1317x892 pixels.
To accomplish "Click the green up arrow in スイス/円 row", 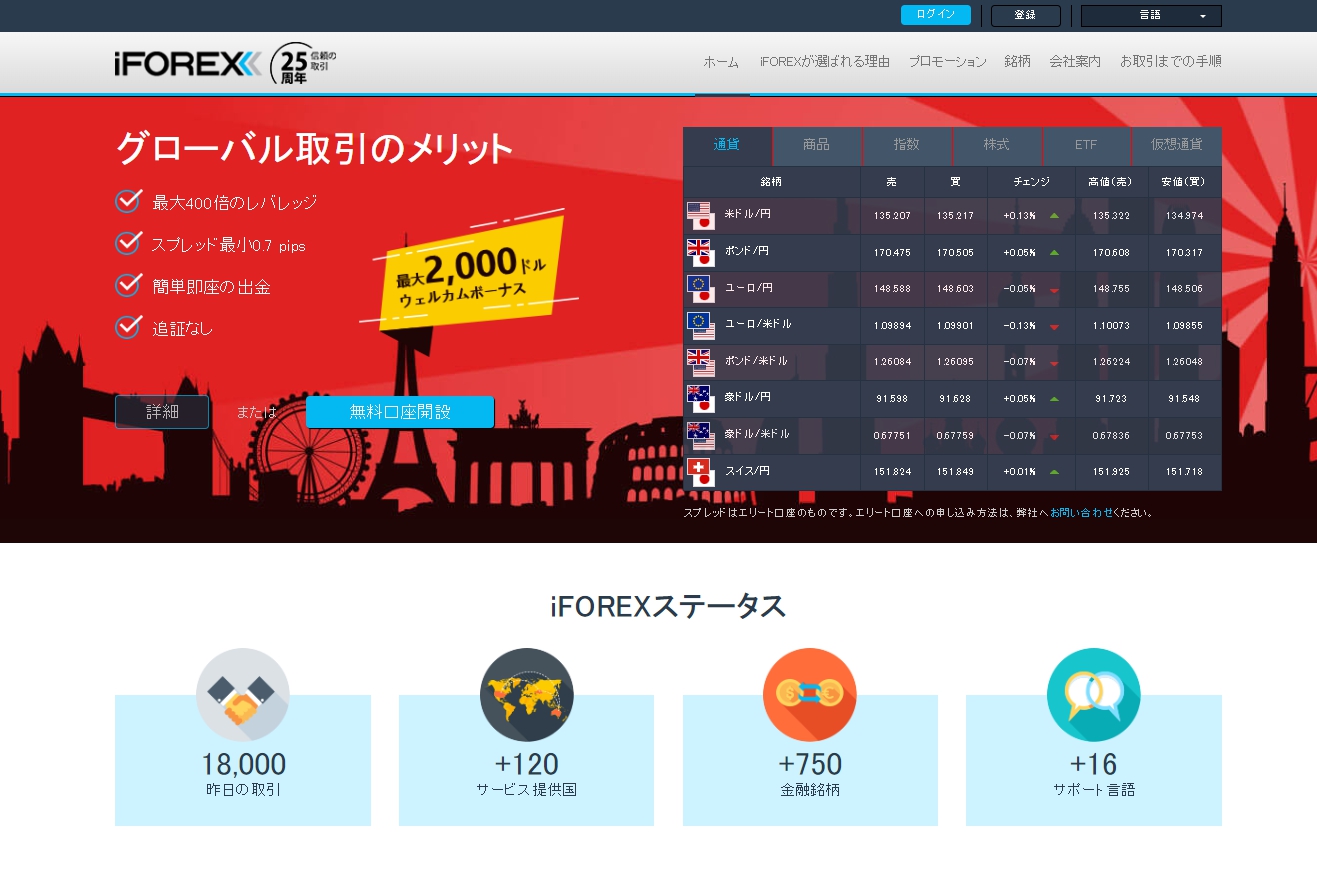I will click(x=1054, y=472).
